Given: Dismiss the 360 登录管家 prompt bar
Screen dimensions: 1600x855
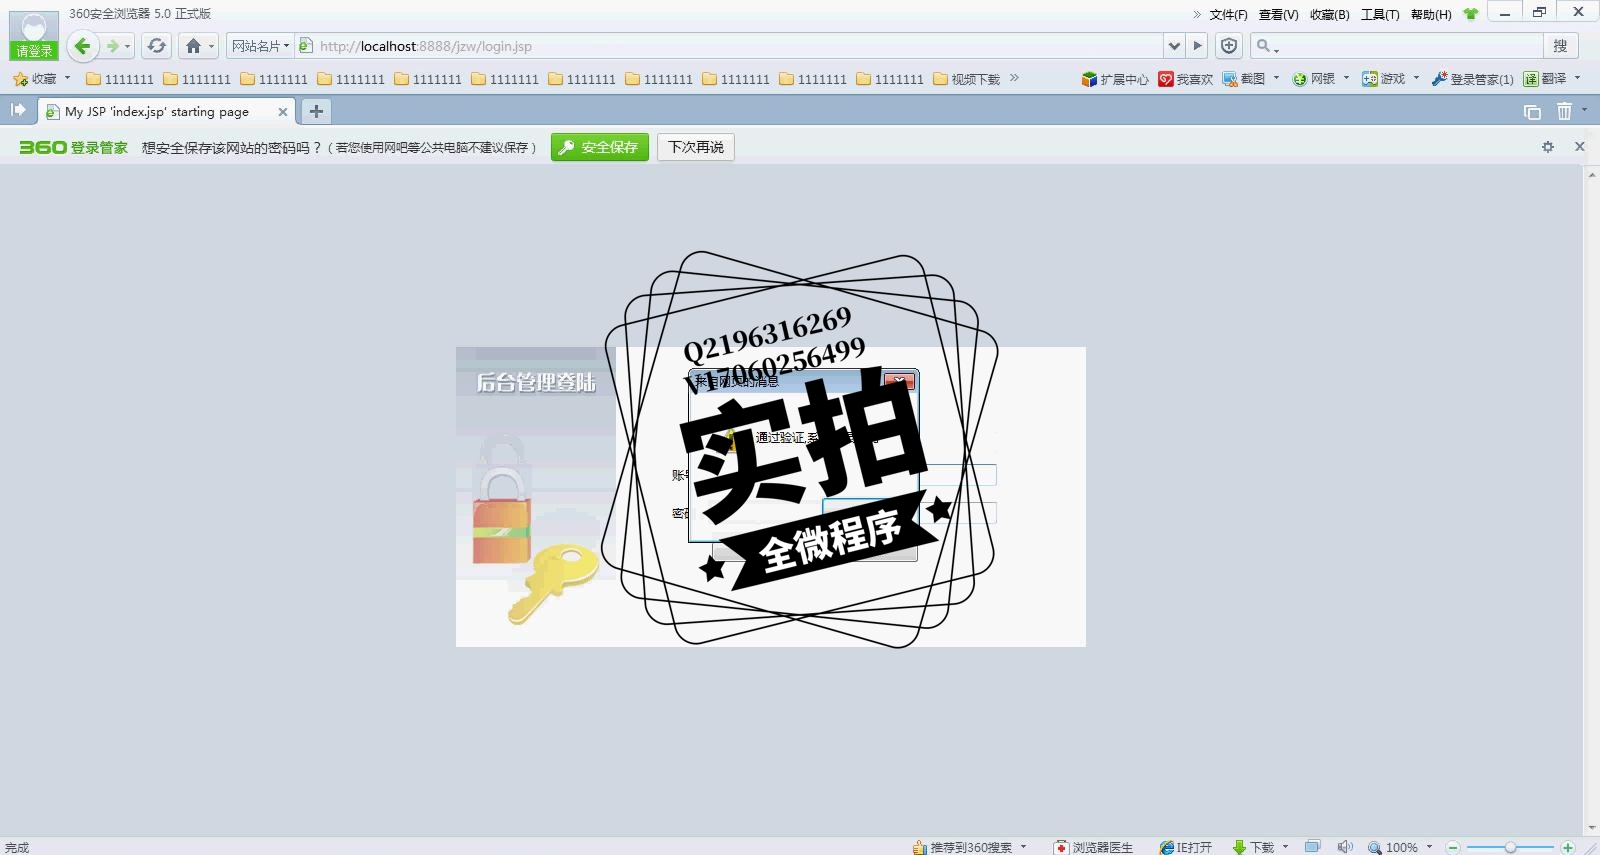Looking at the screenshot, I should coord(1580,147).
